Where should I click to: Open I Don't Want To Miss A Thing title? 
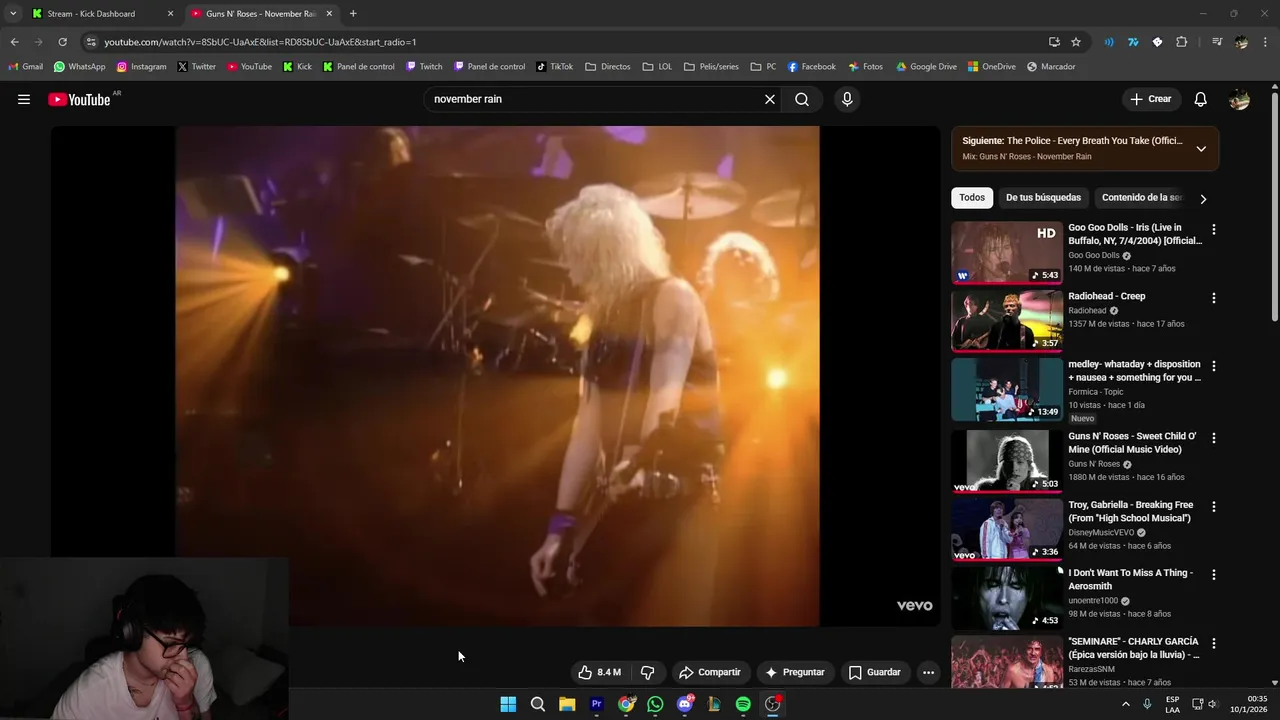(1131, 579)
